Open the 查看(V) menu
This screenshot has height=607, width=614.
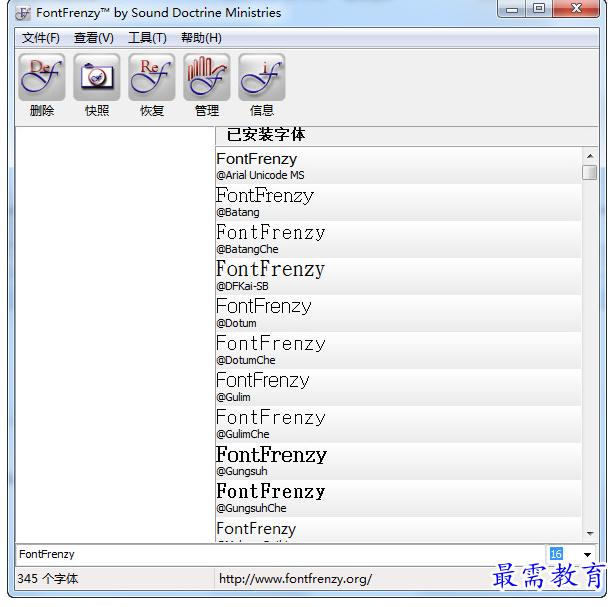tap(94, 38)
